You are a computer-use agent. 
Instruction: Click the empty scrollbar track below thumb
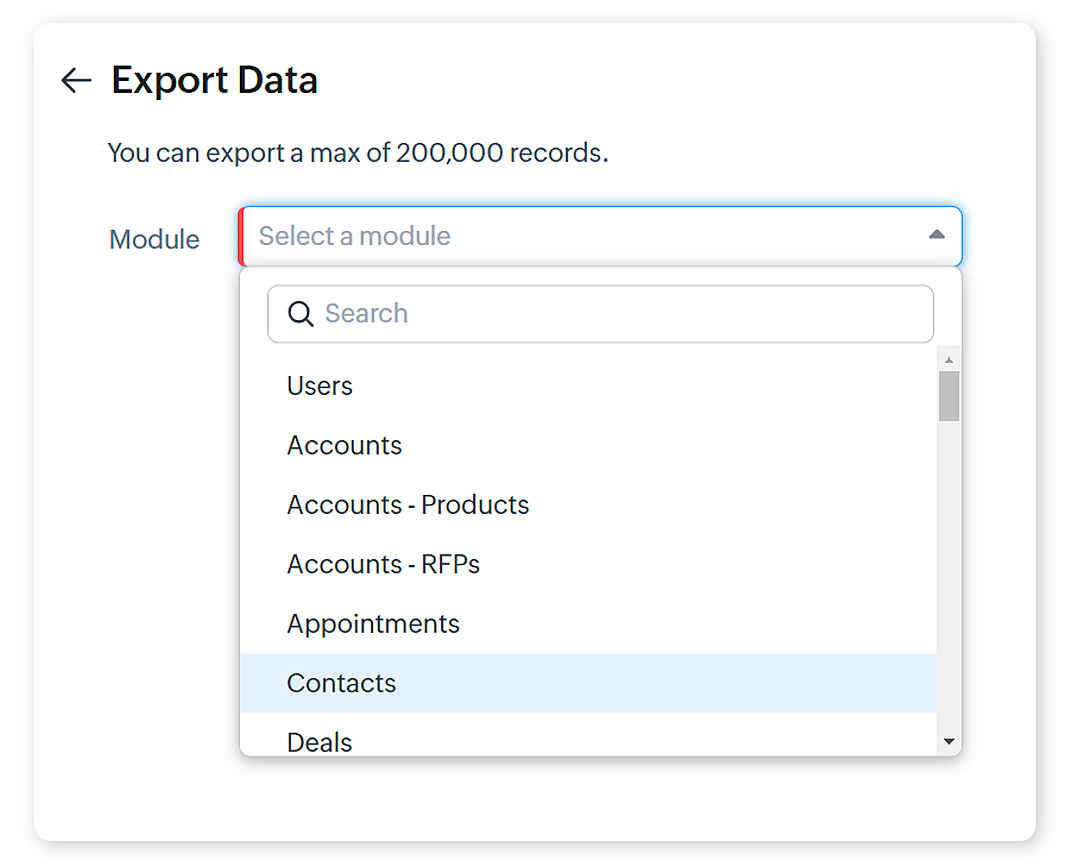(x=949, y=580)
